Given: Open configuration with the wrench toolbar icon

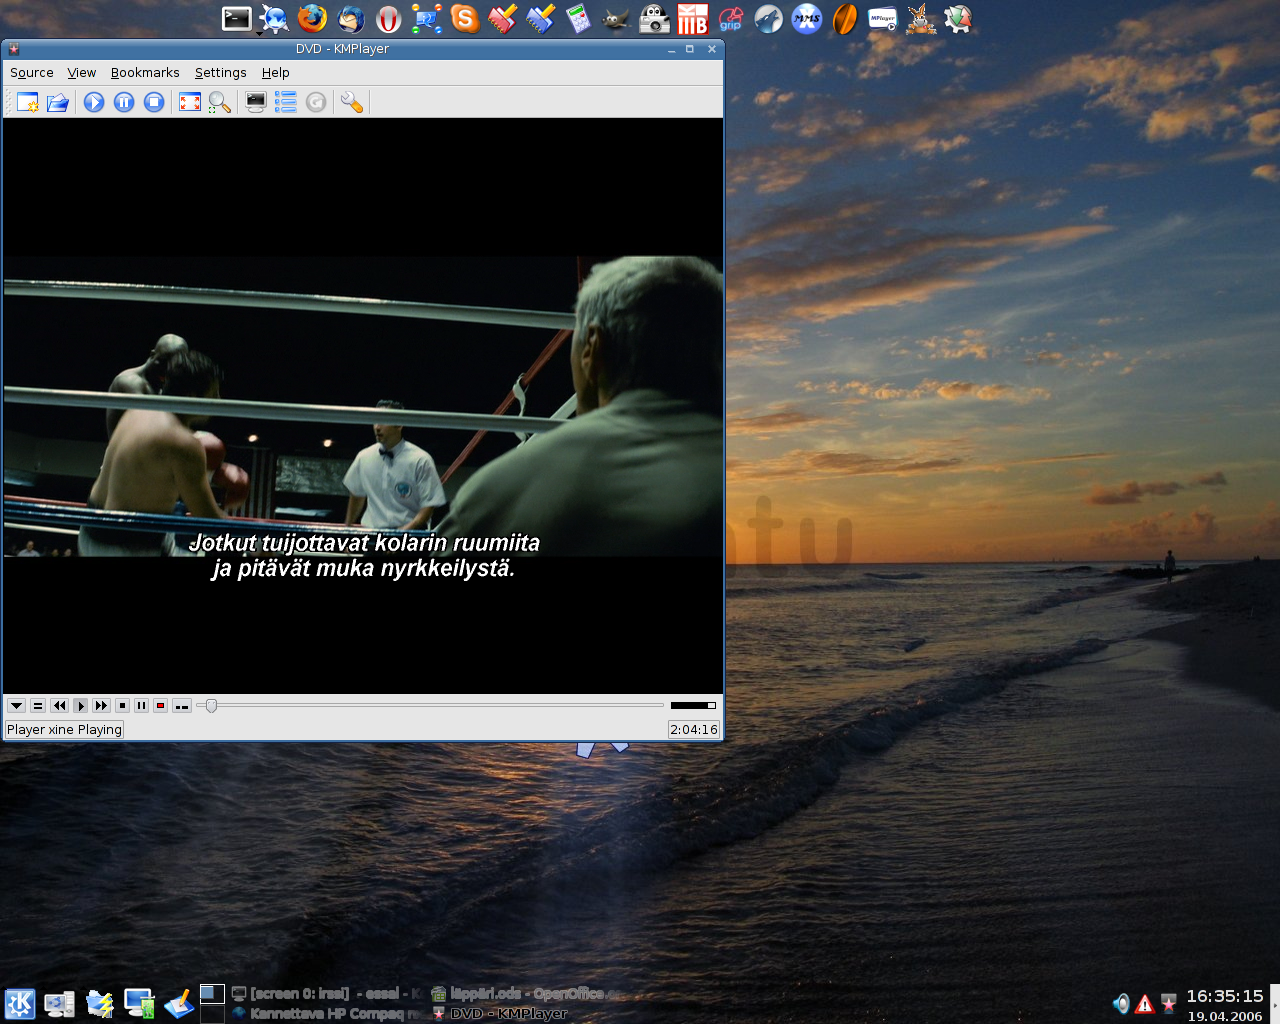Looking at the screenshot, I should click(352, 102).
